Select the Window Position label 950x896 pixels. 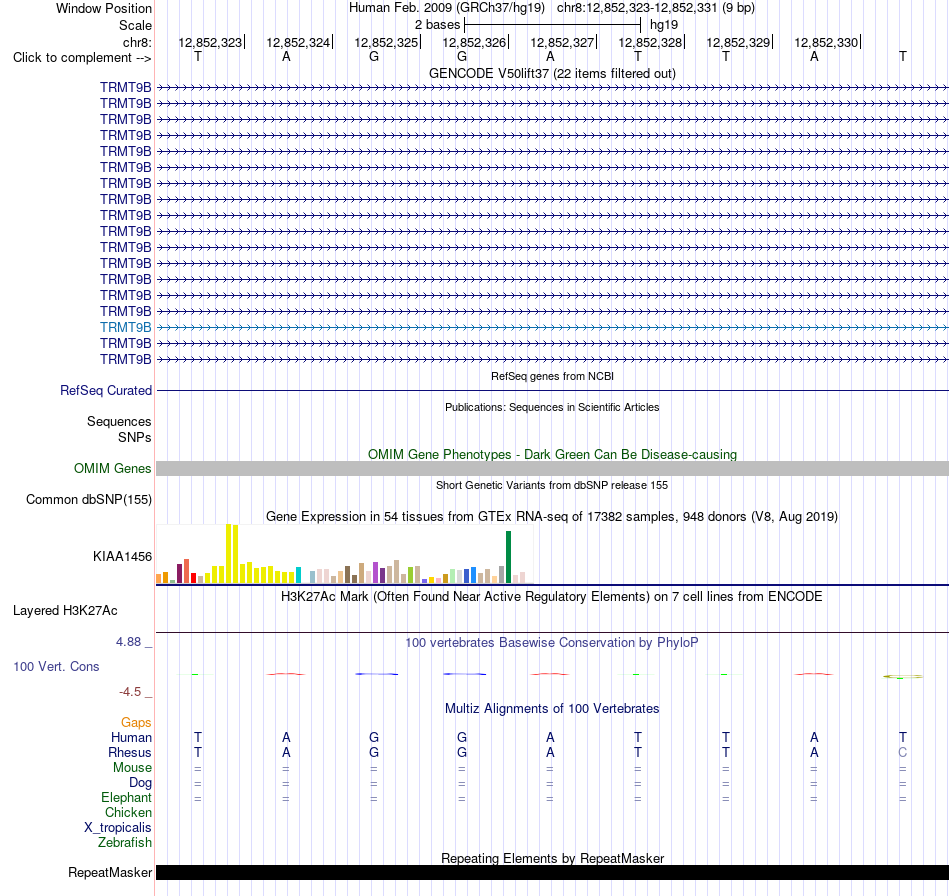coord(104,8)
